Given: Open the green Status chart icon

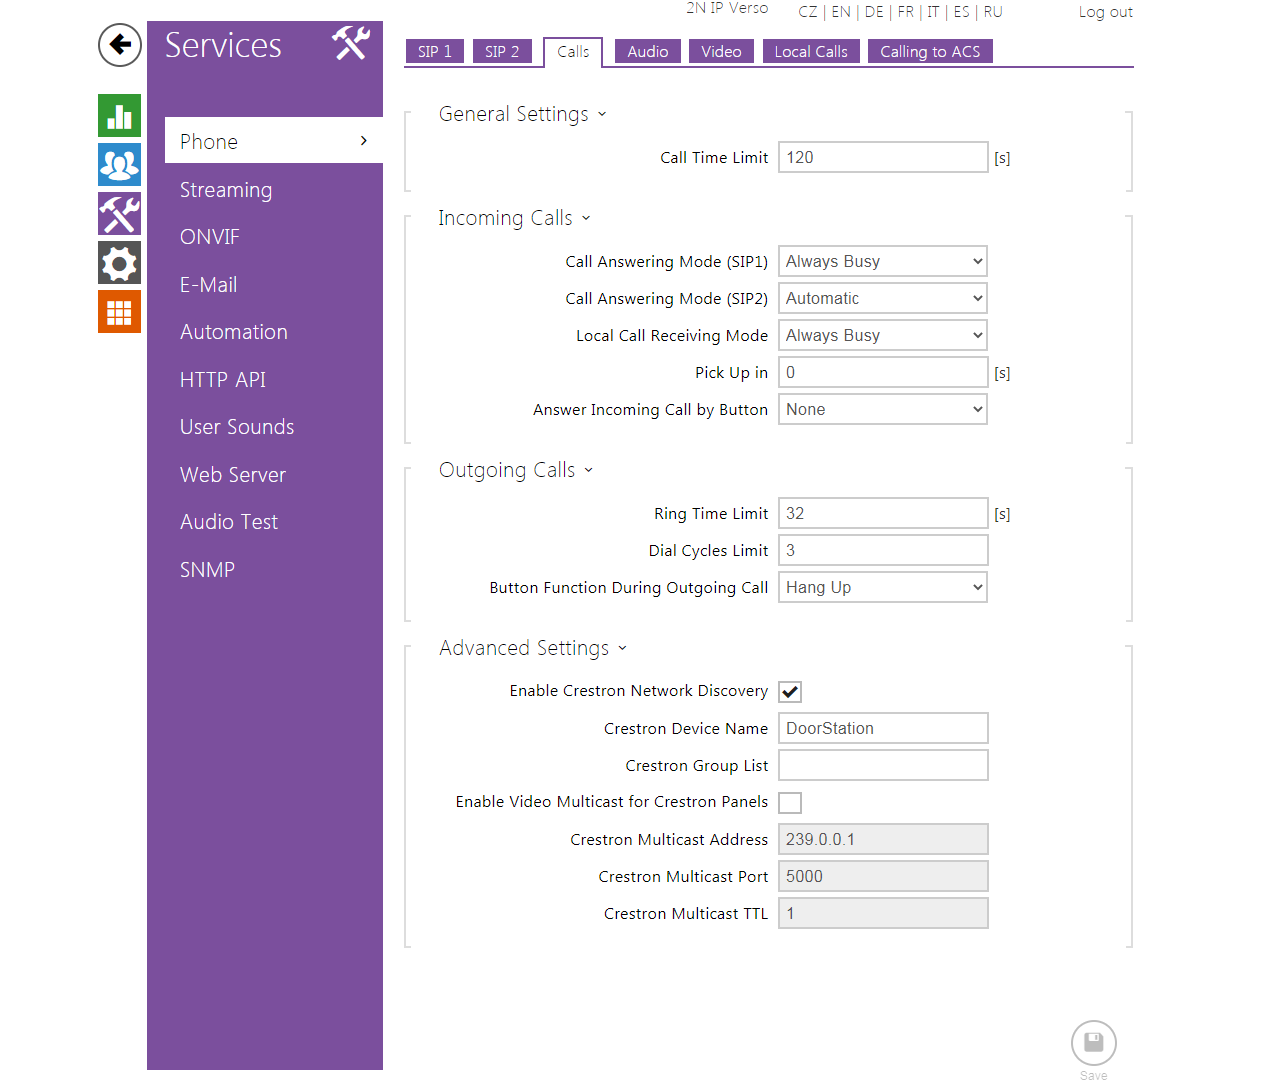Looking at the screenshot, I should pos(119,116).
